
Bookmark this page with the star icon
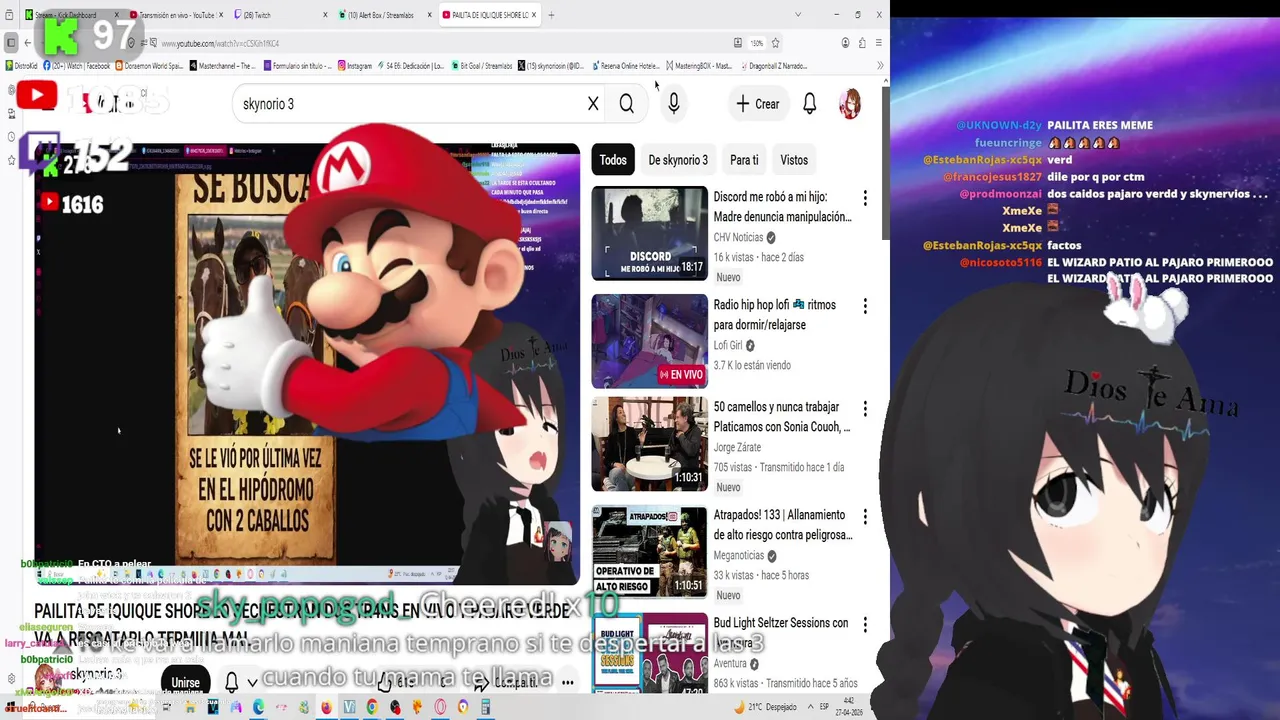pos(775,43)
